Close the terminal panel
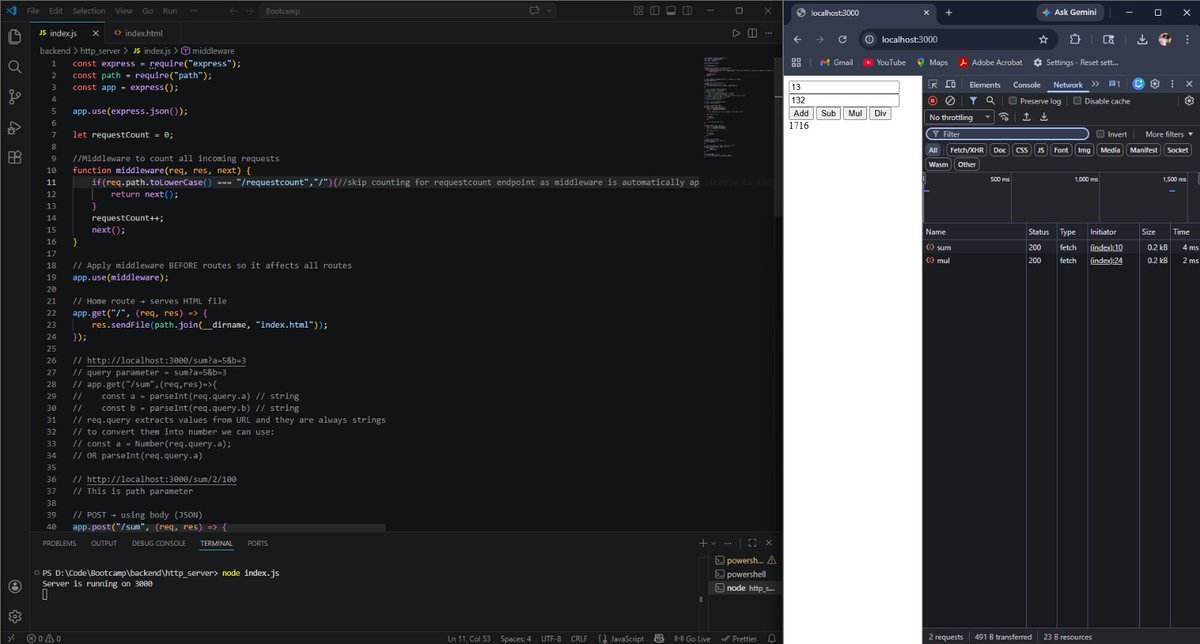 [770, 543]
